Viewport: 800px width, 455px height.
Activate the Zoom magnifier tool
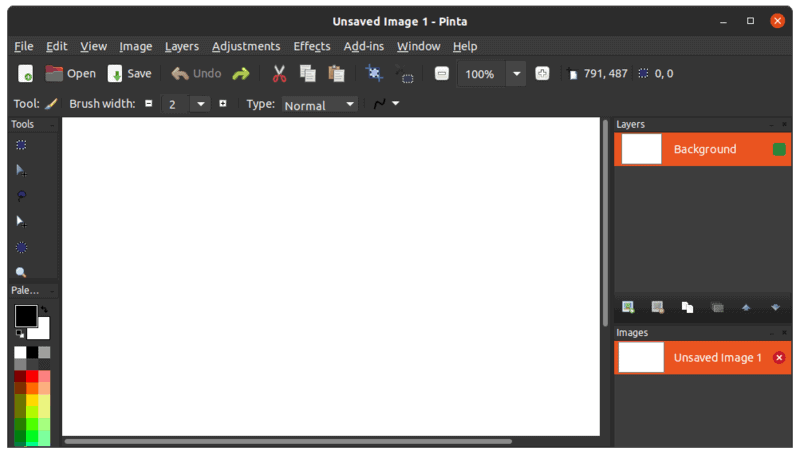(x=21, y=272)
